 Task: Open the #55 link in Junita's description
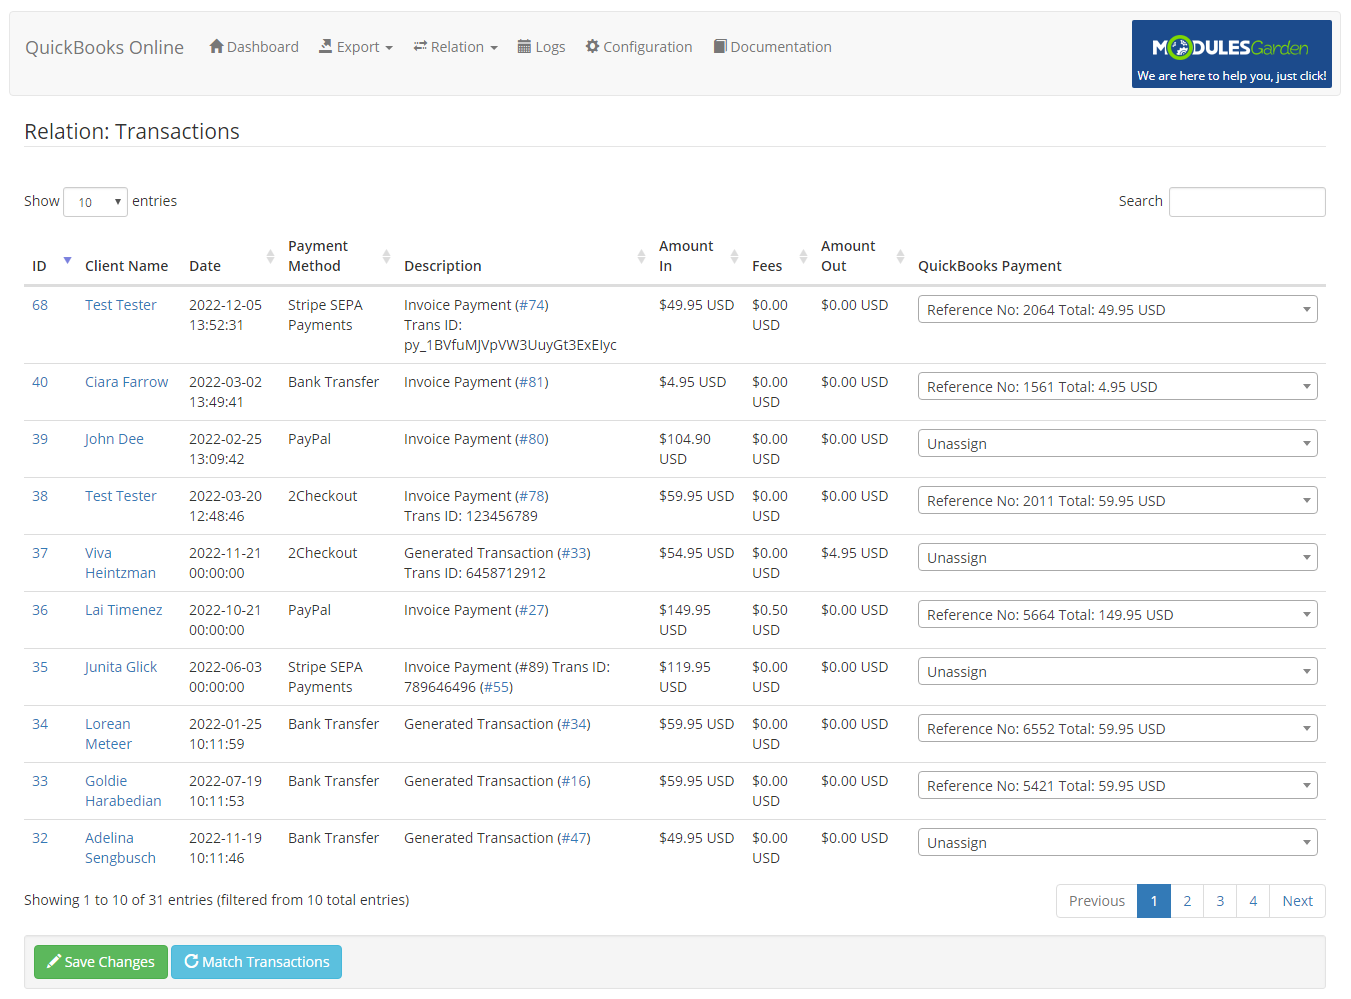click(497, 687)
